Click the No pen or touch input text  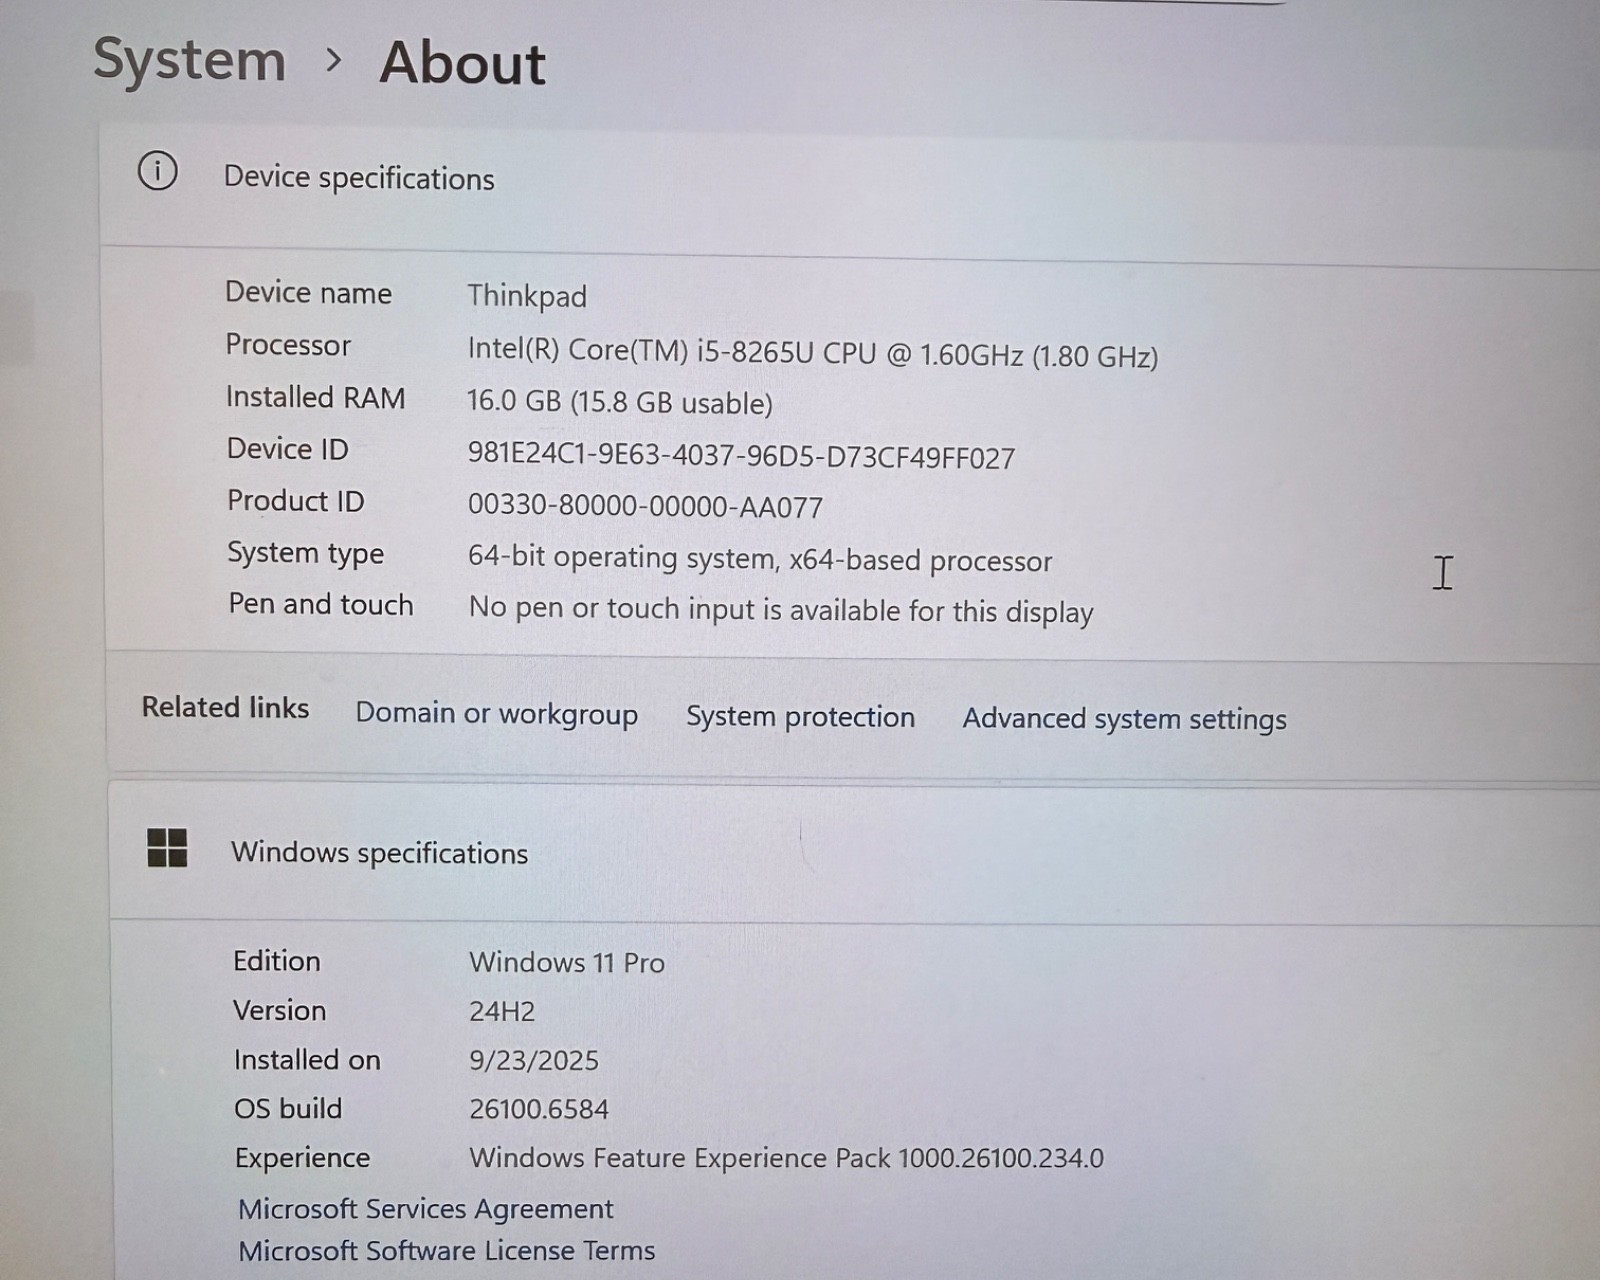tap(781, 610)
